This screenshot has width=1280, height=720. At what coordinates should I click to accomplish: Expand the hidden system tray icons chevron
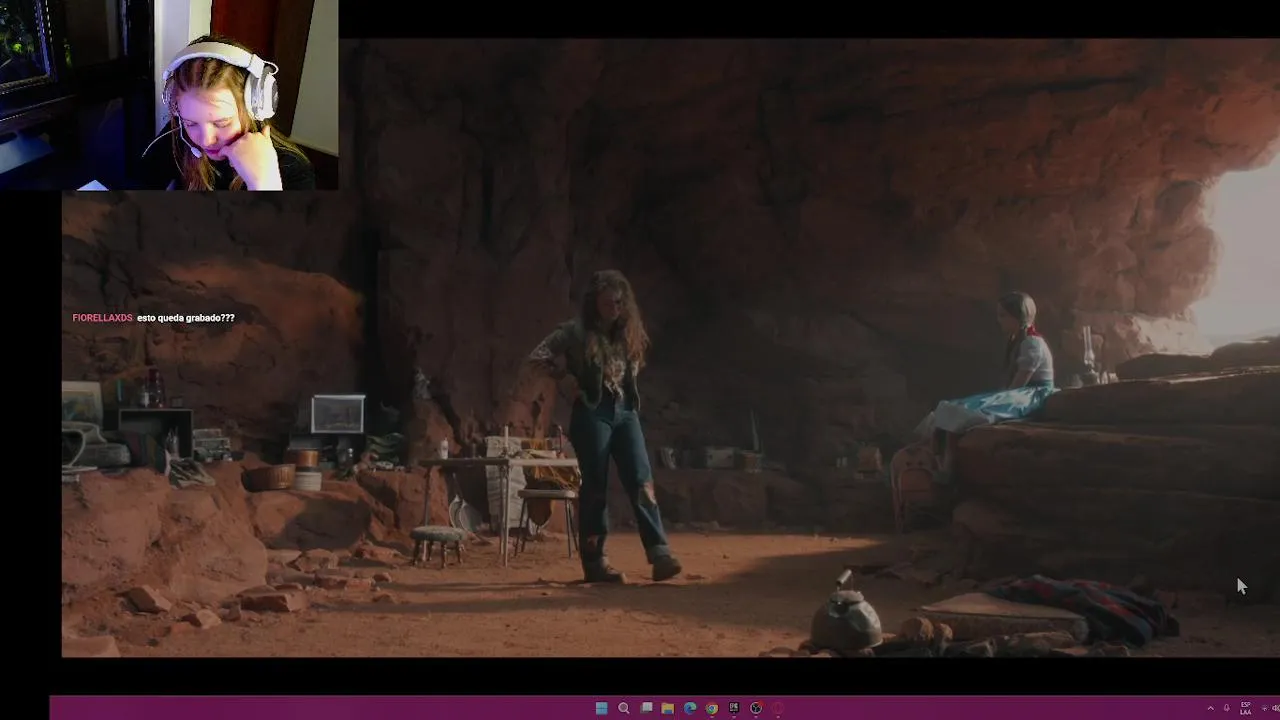tap(1210, 708)
